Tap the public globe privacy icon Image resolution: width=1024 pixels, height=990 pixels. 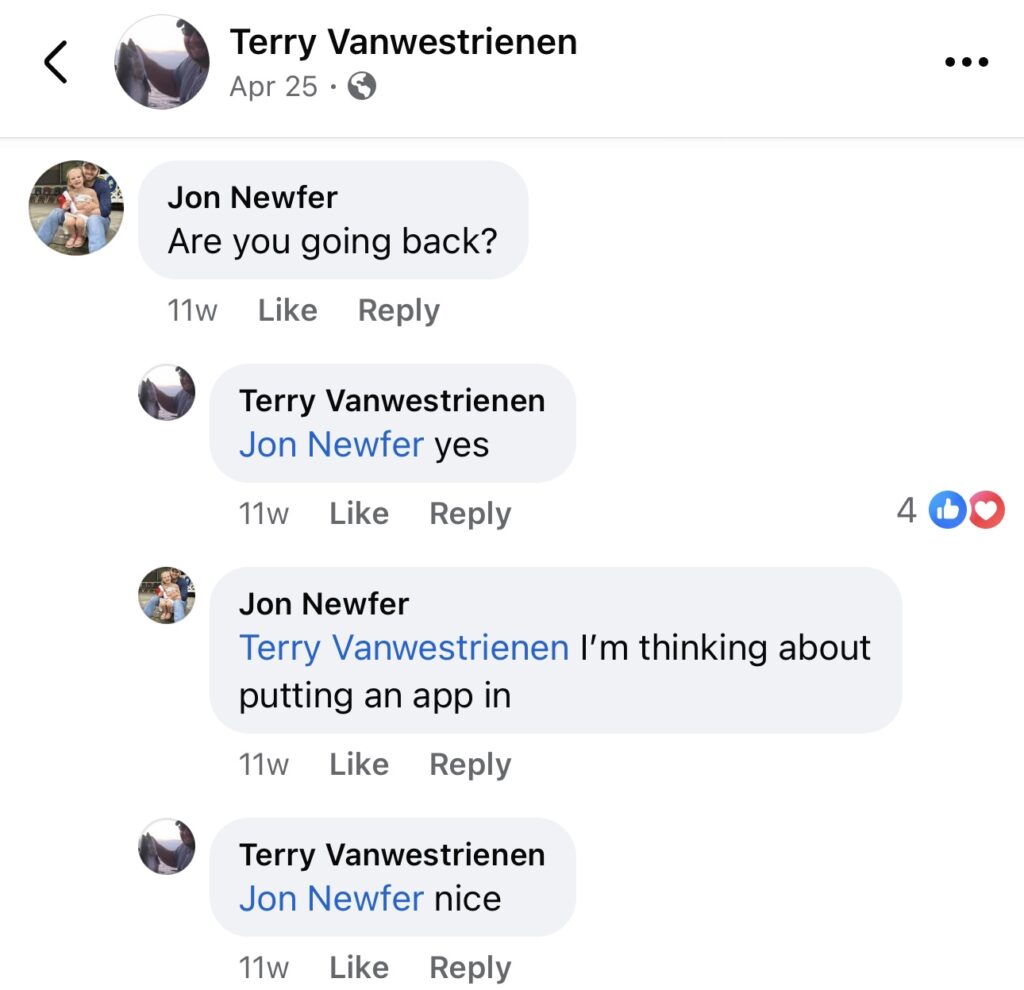point(361,87)
